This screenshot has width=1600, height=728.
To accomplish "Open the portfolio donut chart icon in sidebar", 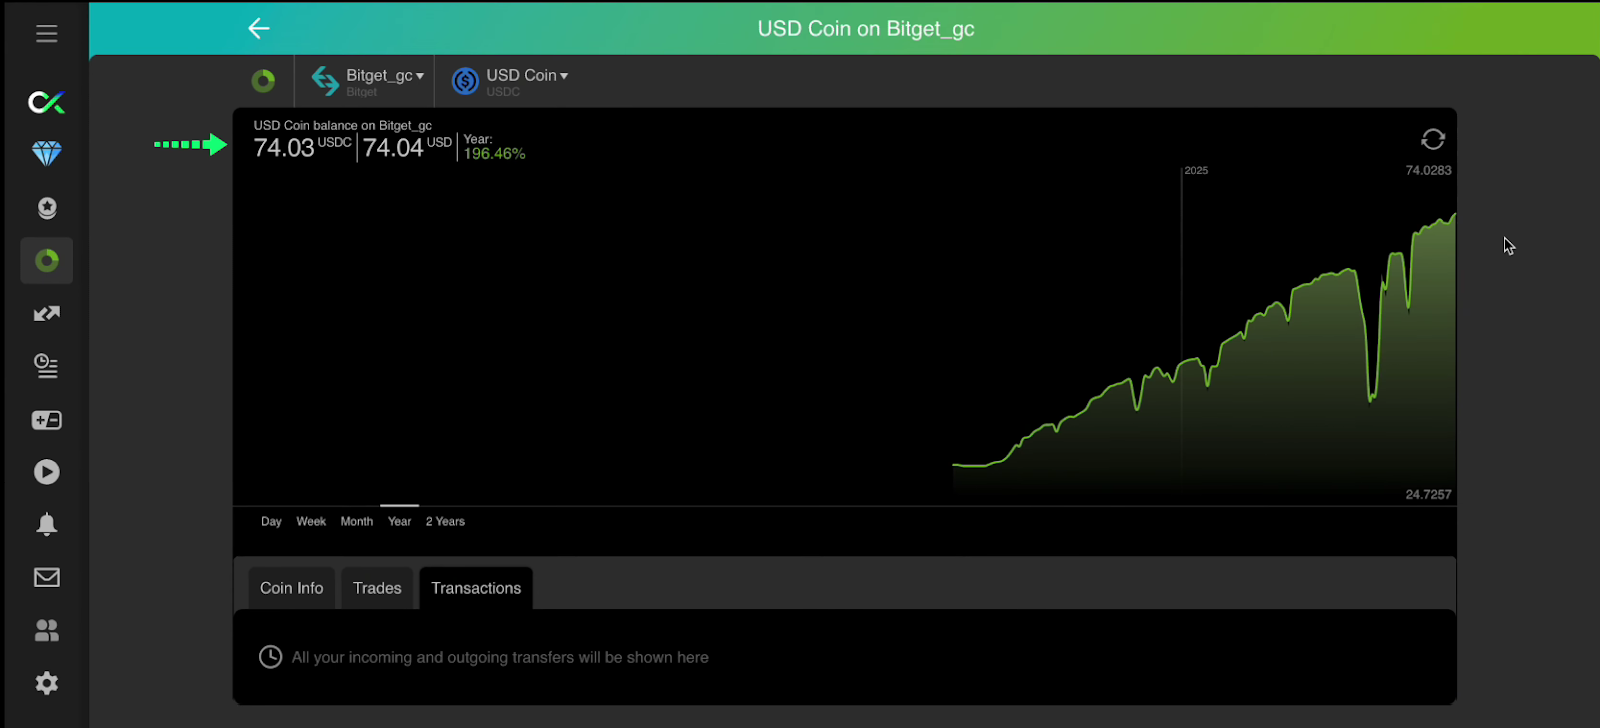I will (x=46, y=261).
